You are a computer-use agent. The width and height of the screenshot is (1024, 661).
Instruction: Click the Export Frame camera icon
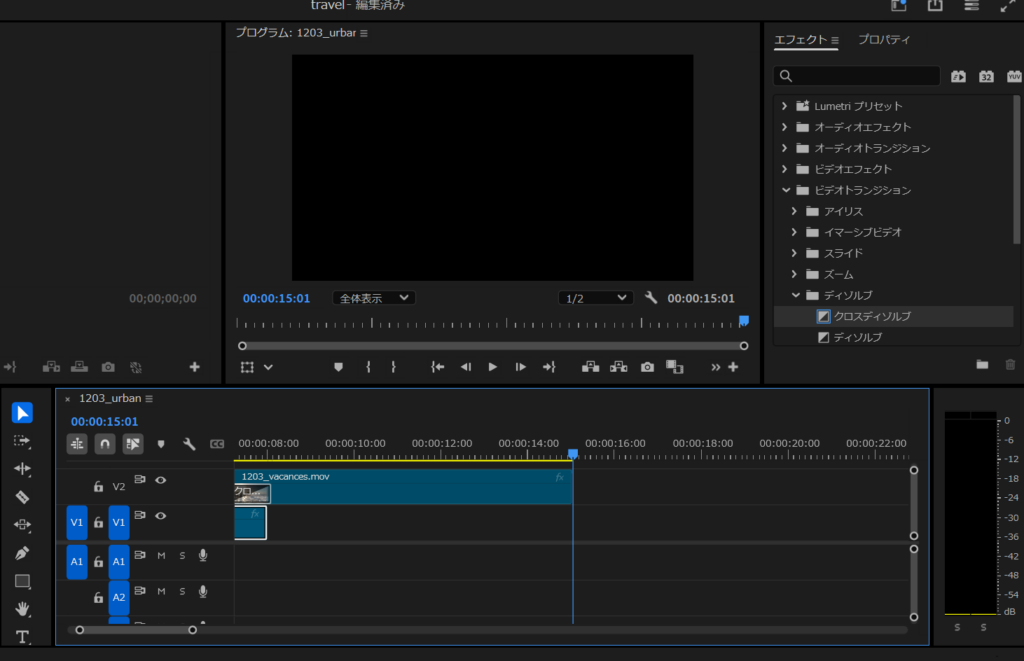click(x=647, y=367)
